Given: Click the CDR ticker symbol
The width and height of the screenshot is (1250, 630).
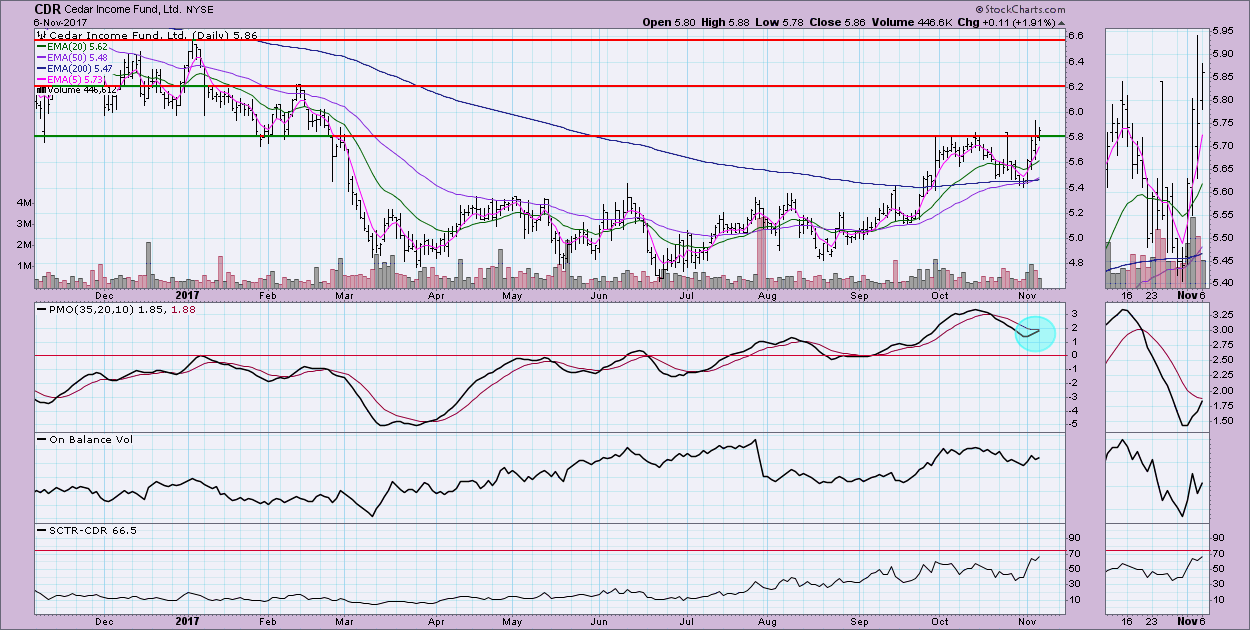Looking at the screenshot, I should [x=49, y=7].
